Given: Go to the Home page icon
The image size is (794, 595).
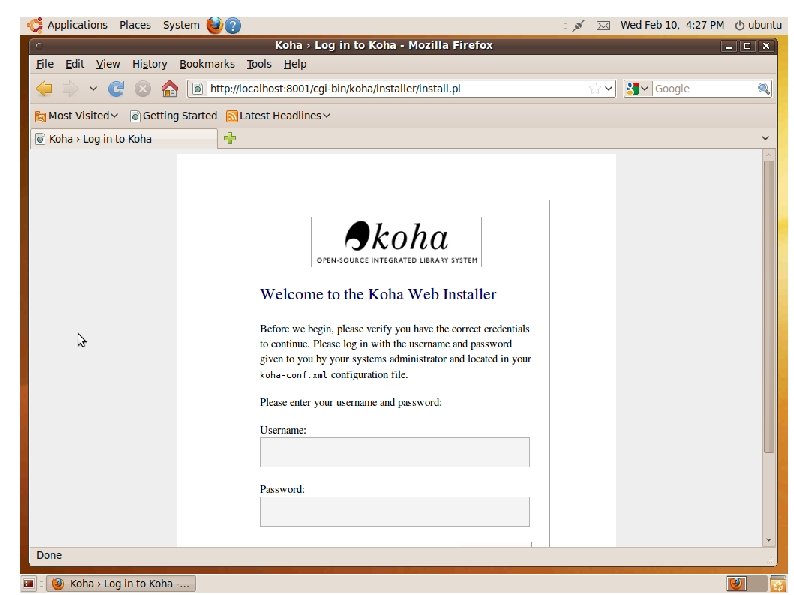Looking at the screenshot, I should tap(170, 89).
